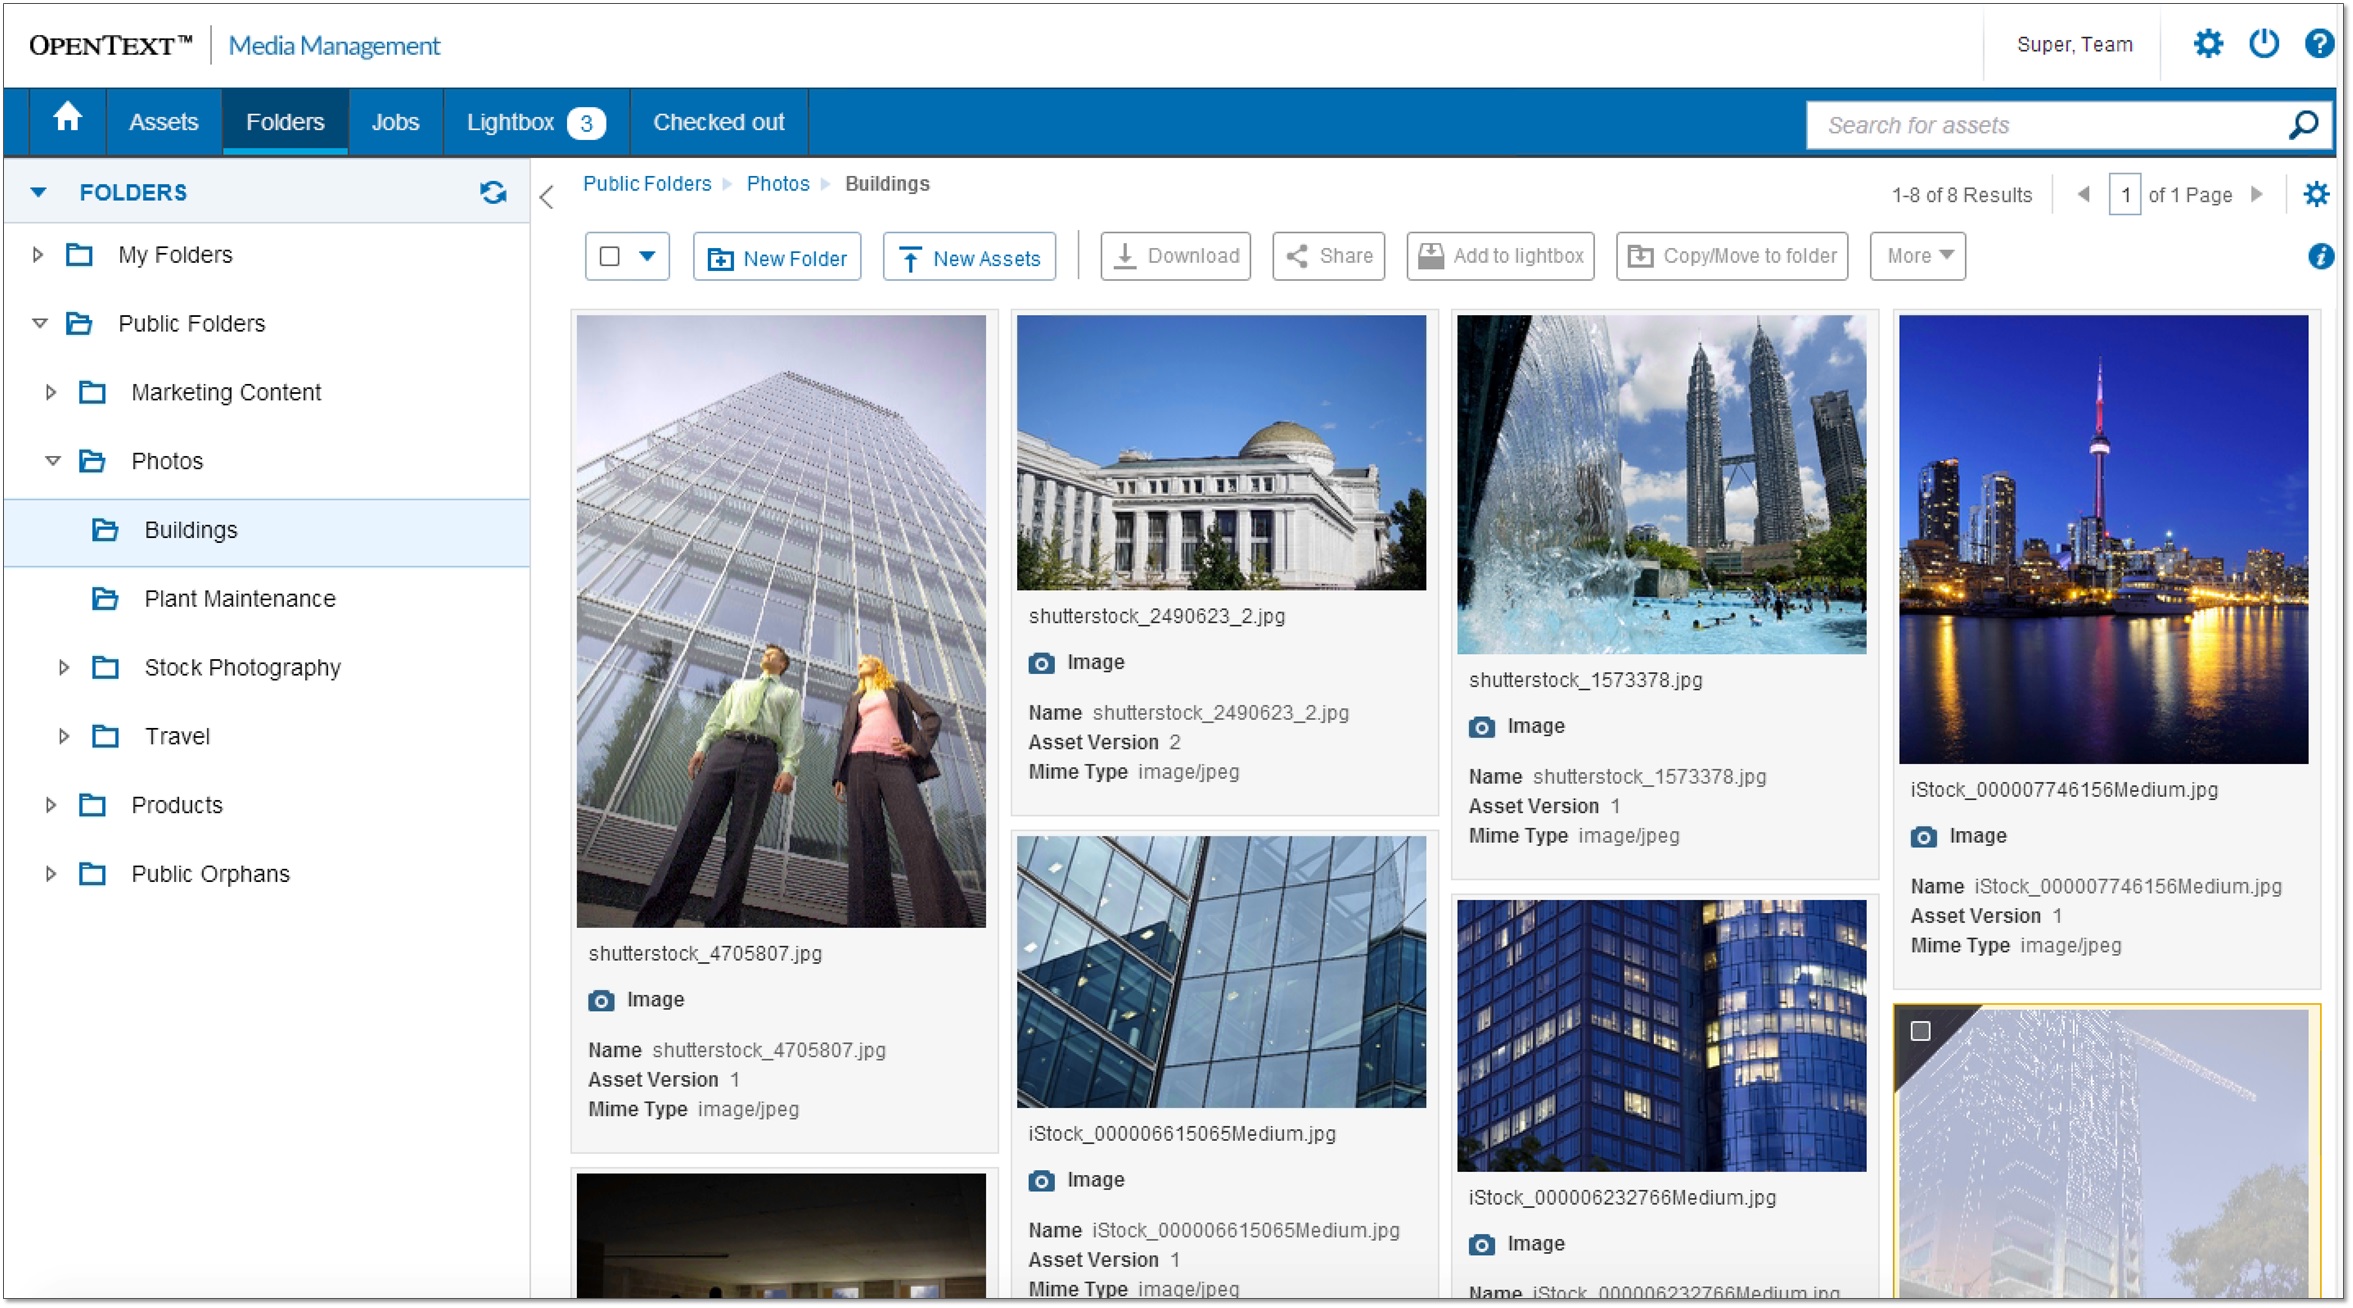Image resolution: width=2353 pixels, height=1308 pixels.
Task: Click the Super, Team user name
Action: (x=2074, y=45)
